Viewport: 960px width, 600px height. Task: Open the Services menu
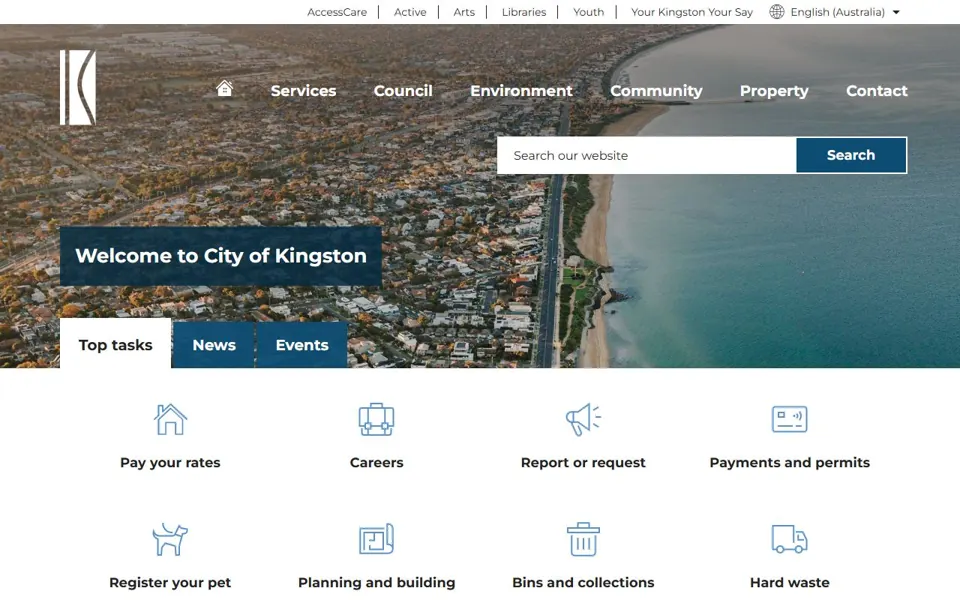coord(303,91)
